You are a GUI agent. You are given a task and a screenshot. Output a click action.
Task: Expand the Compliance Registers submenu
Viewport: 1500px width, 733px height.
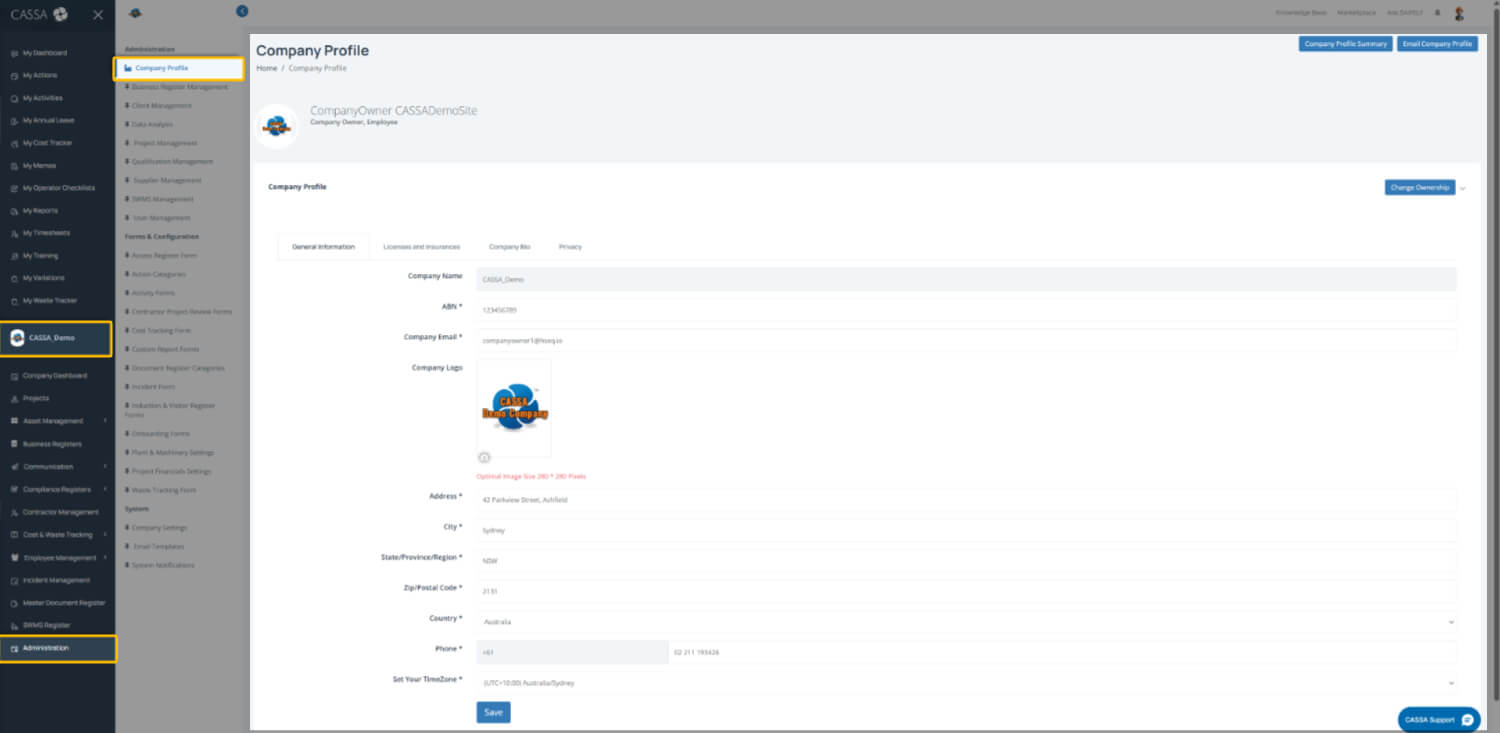[x=104, y=489]
